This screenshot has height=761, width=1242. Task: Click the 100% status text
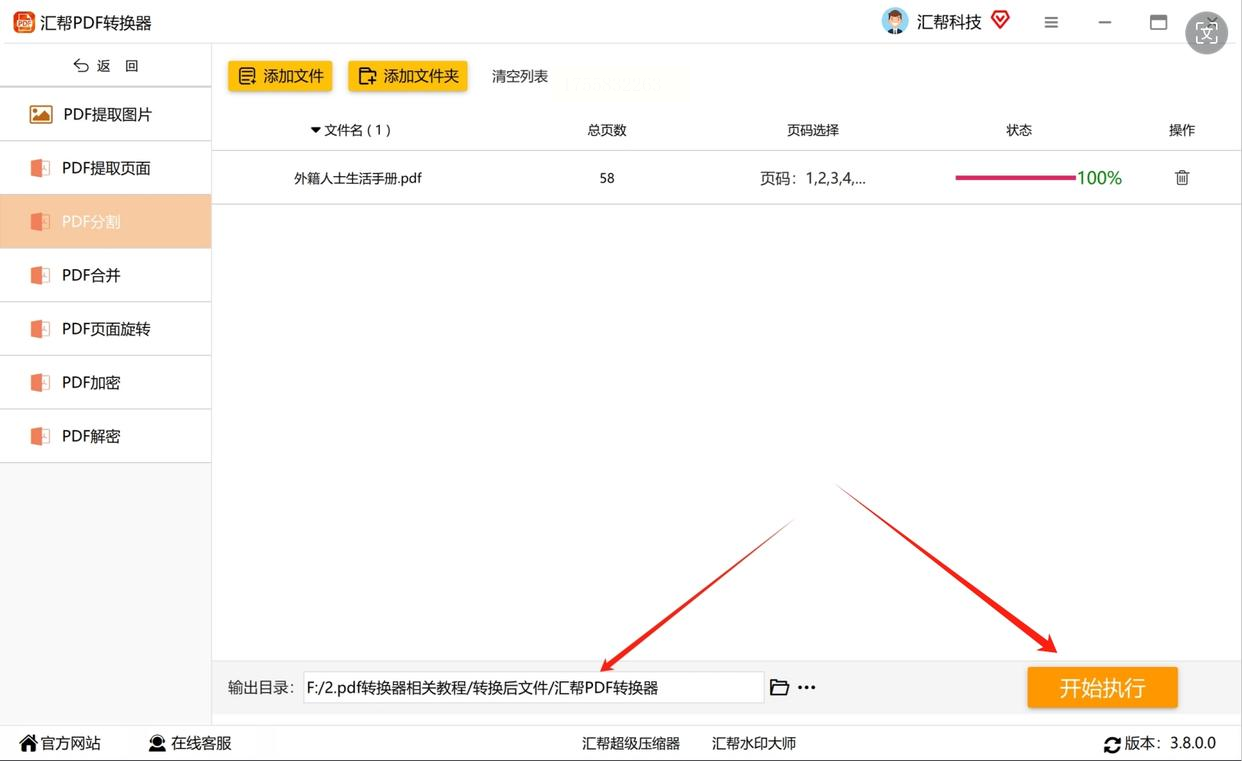click(1099, 178)
